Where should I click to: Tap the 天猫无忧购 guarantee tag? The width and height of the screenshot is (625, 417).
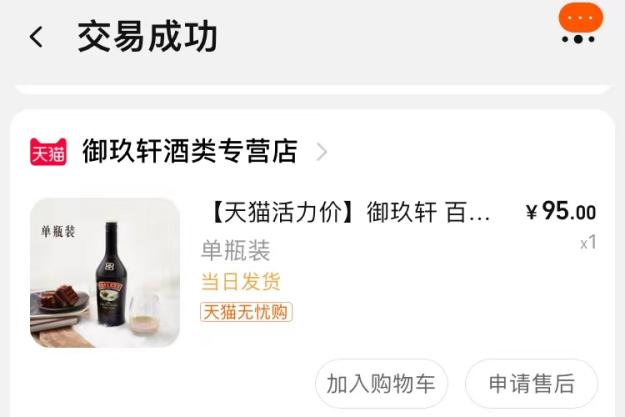click(246, 312)
